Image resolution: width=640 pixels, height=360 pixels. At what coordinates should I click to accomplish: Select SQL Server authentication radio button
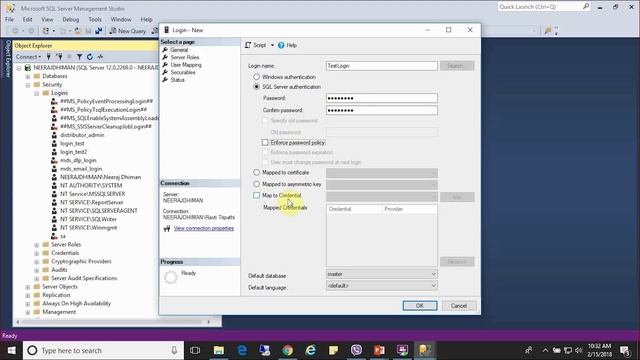(x=256, y=87)
